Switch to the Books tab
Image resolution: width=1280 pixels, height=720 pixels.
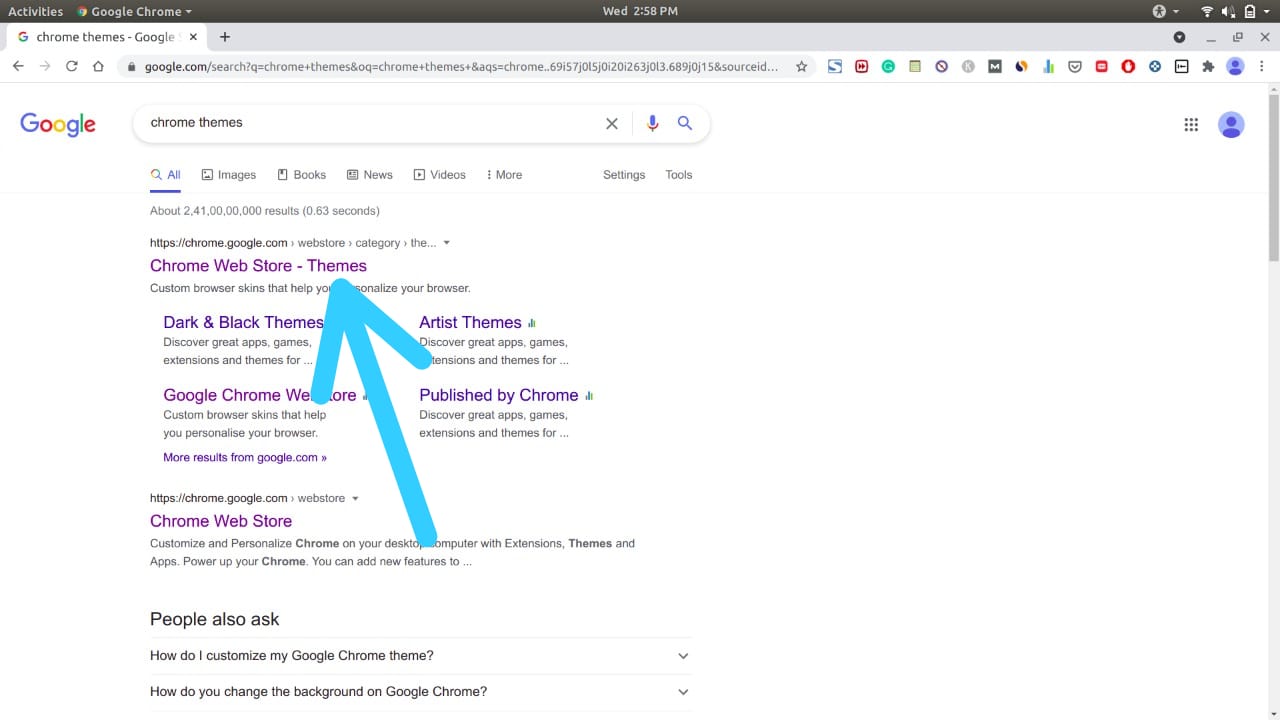coord(302,175)
